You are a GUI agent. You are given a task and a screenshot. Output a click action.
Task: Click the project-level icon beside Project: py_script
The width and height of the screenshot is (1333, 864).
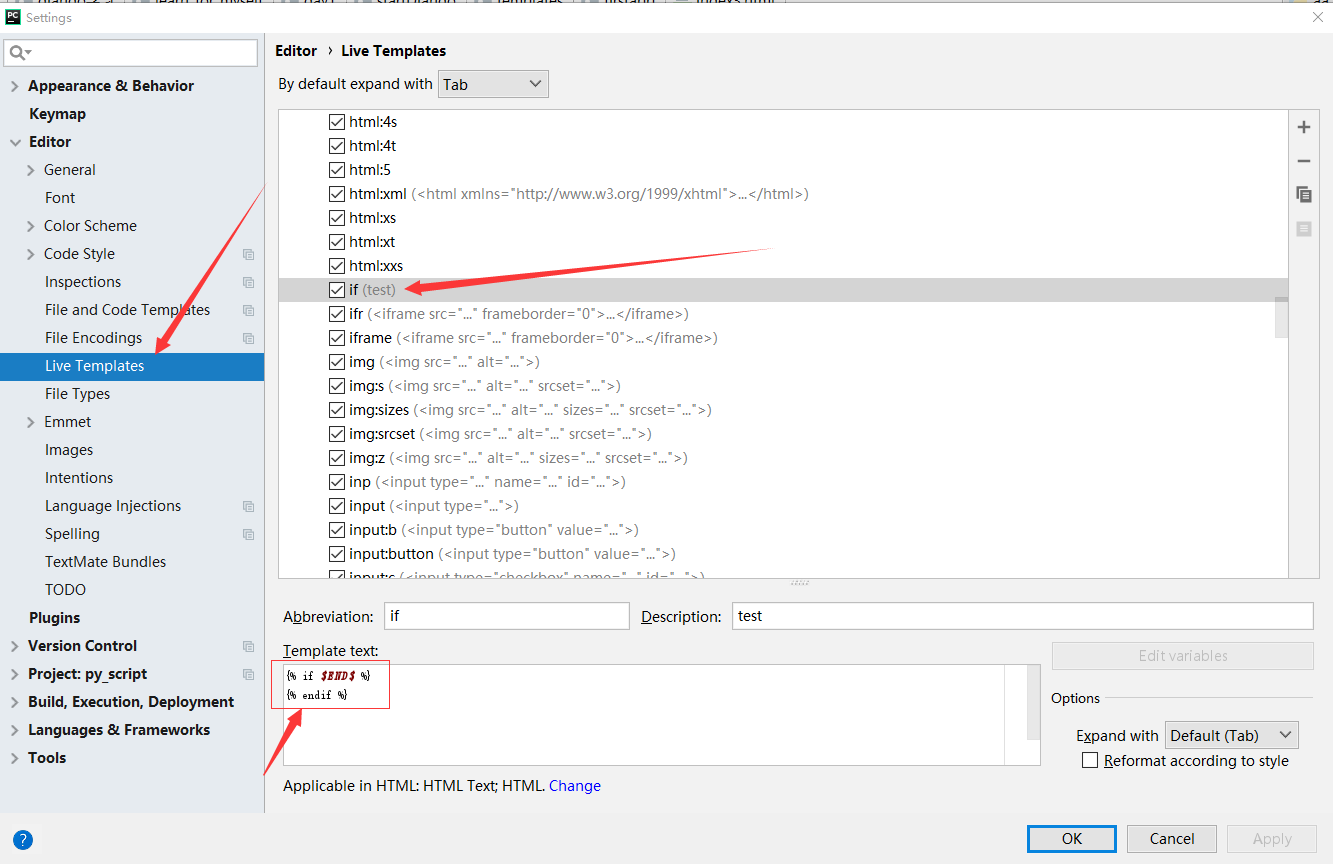coord(248,674)
